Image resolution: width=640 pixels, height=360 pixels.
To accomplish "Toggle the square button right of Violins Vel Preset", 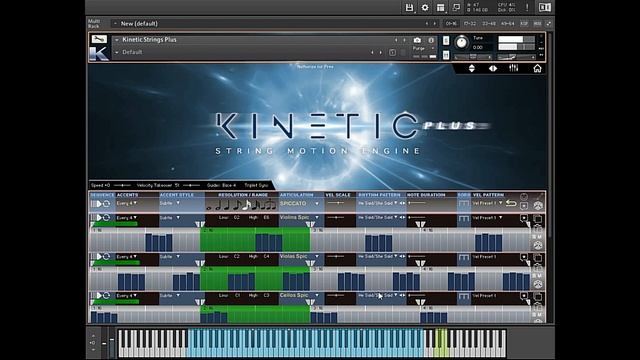I will 524,218.
